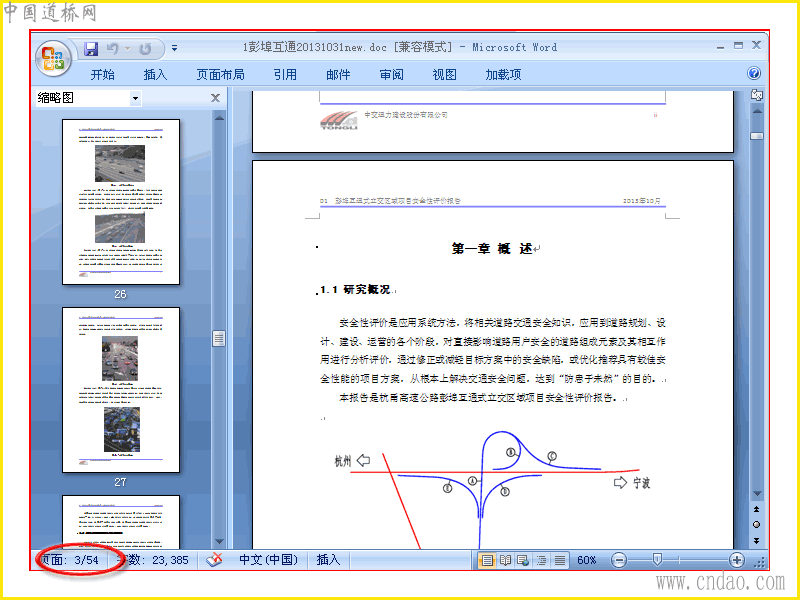800x600 pixels.
Task: Click the proofing errors icon in status bar
Action: pyautogui.click(x=214, y=560)
